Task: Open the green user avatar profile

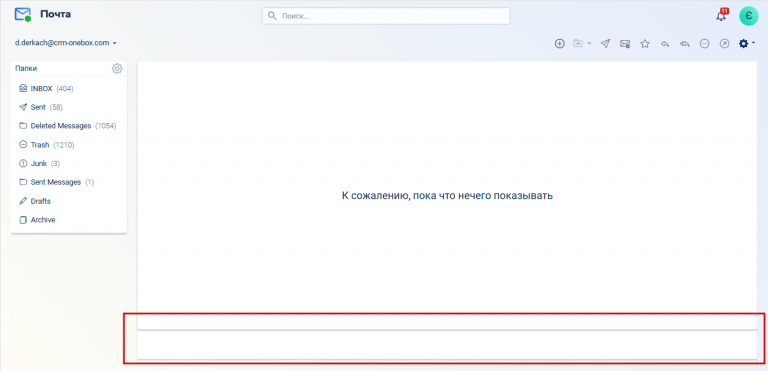Action: pyautogui.click(x=748, y=16)
